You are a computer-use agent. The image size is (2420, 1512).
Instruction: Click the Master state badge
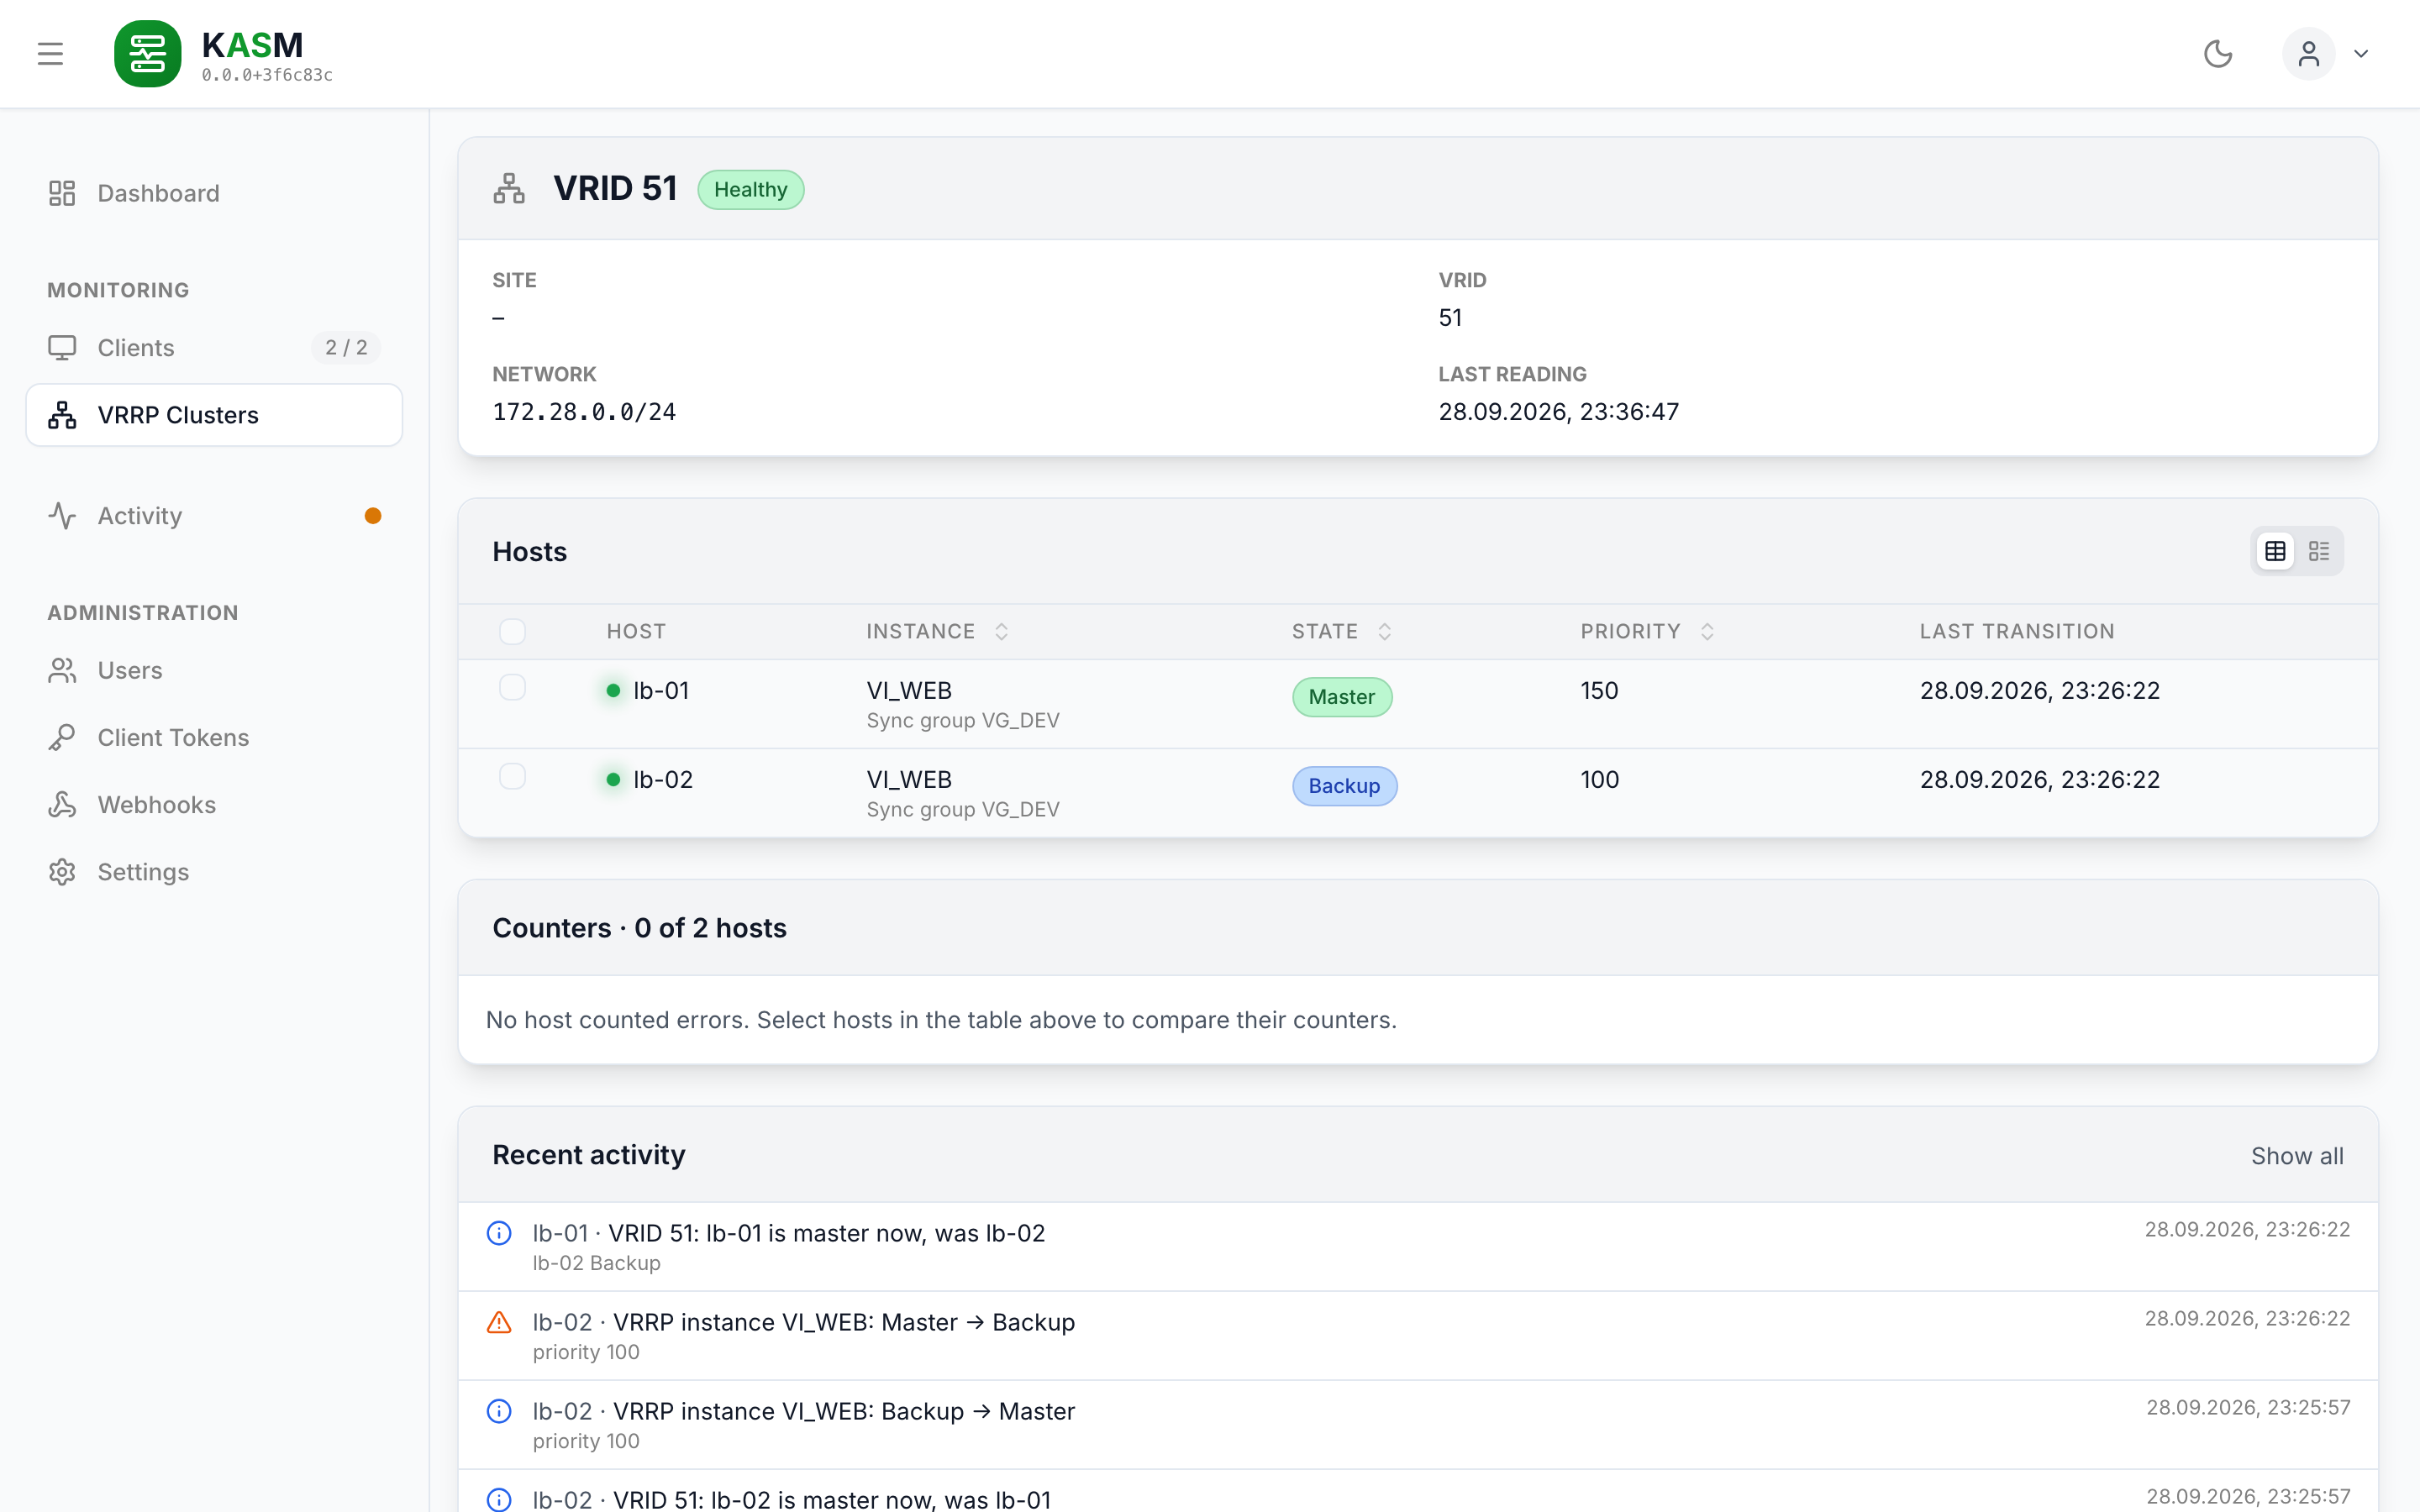coord(1342,697)
